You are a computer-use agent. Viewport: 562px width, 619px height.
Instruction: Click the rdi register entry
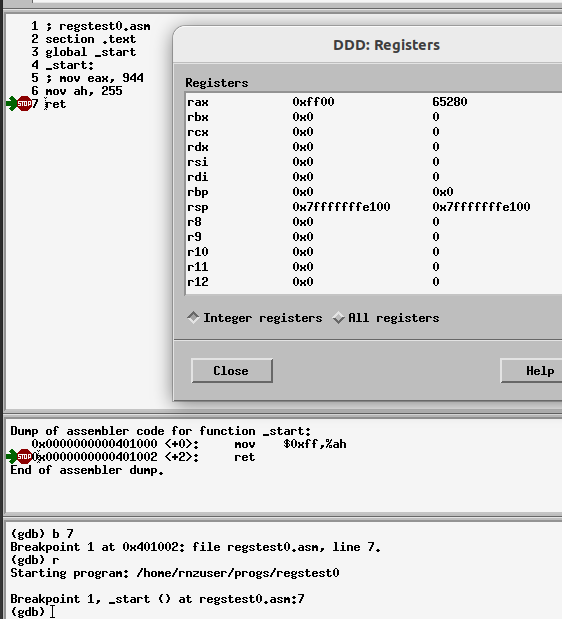[x=374, y=177]
